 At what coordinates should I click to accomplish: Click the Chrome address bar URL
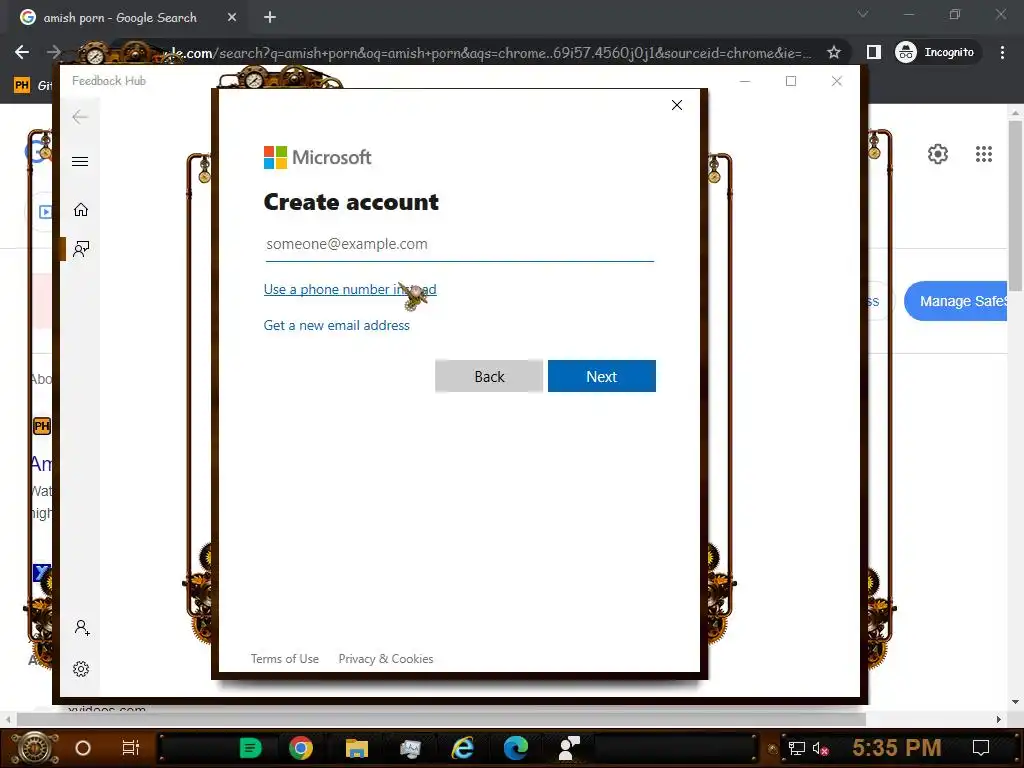point(483,53)
